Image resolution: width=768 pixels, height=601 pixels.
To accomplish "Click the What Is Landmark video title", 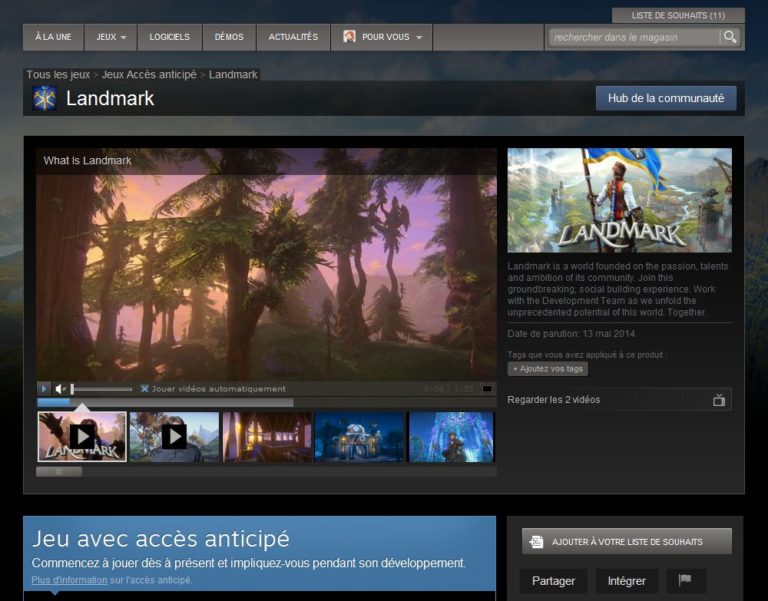I will click(87, 161).
